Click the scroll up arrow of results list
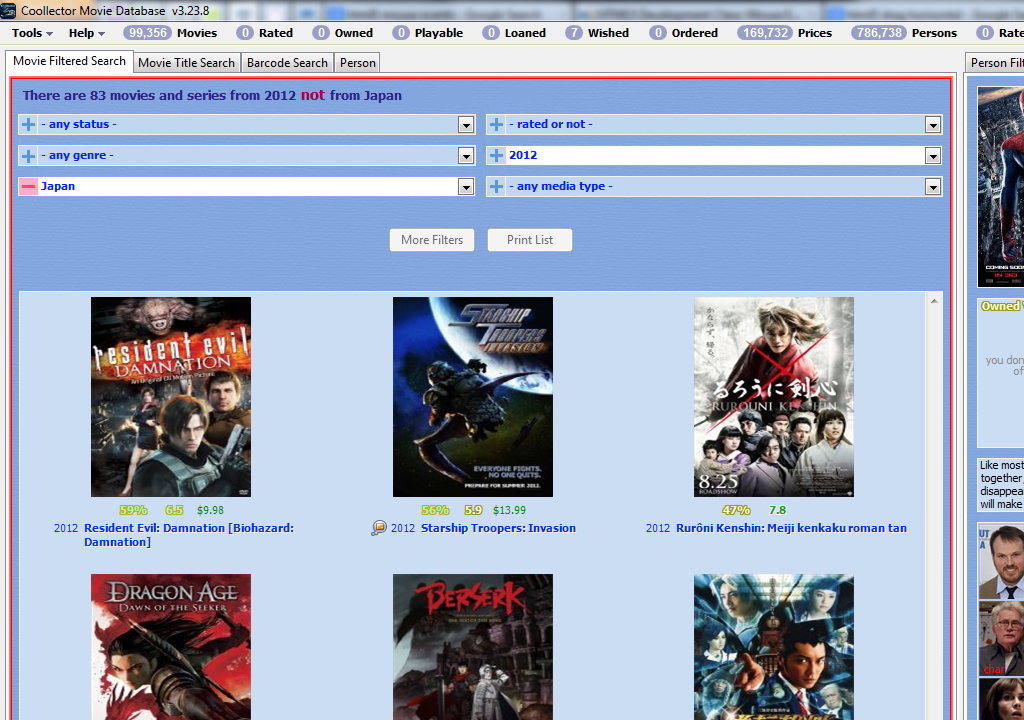The width and height of the screenshot is (1024, 720). pyautogui.click(x=935, y=301)
